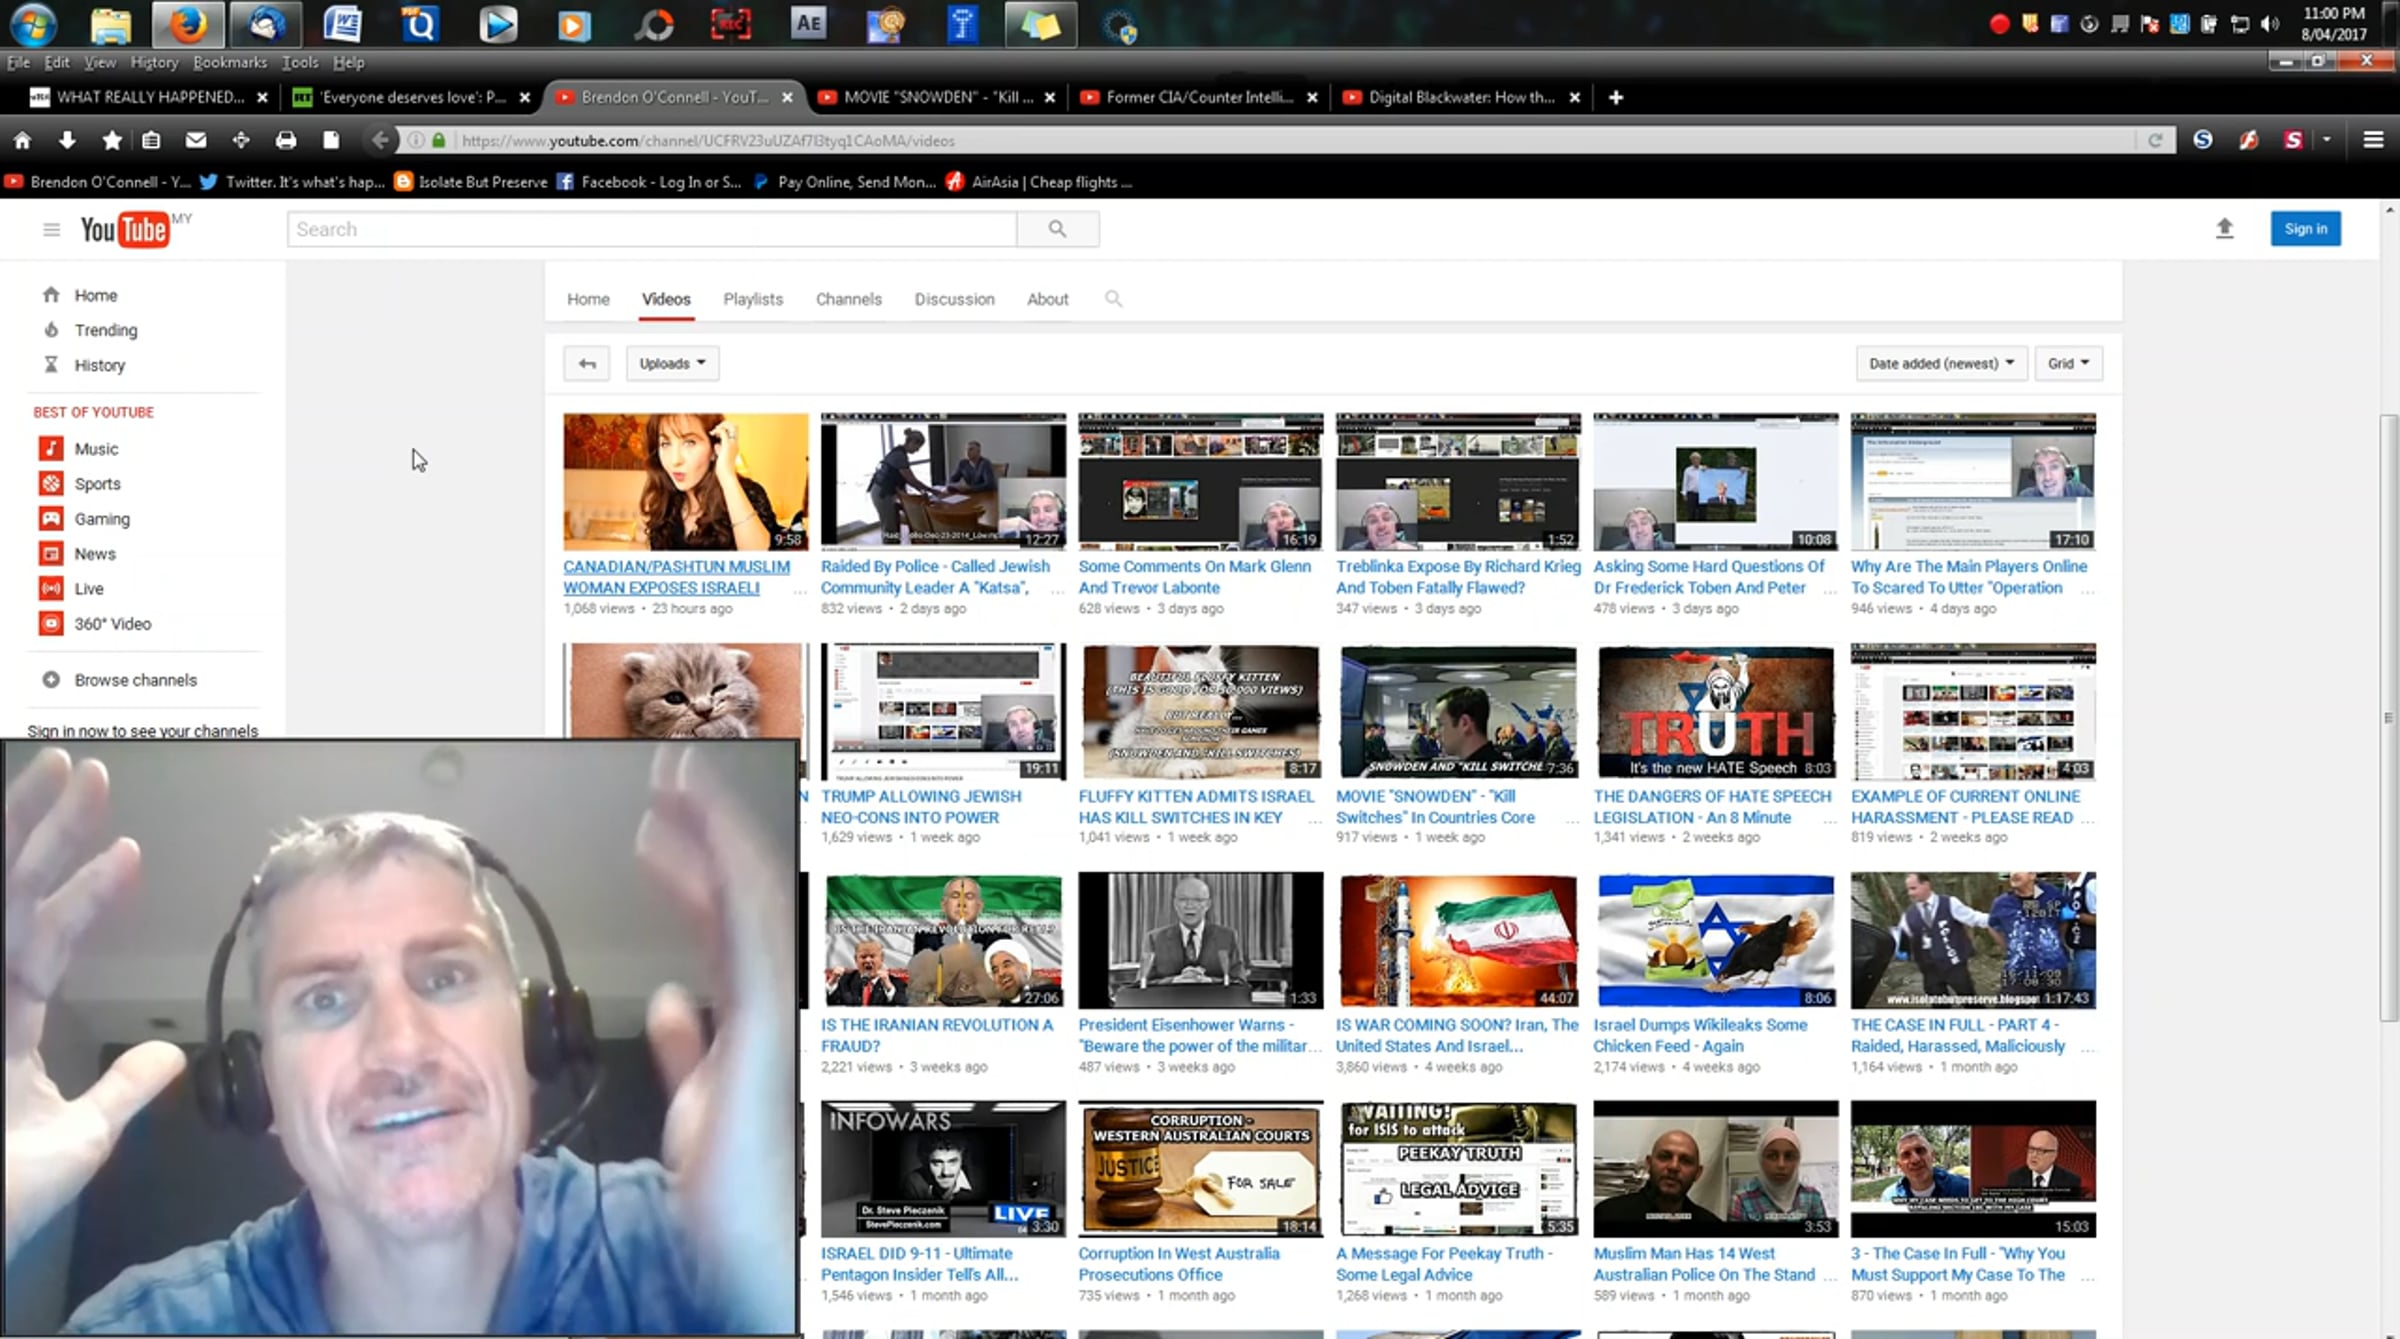Click the YouTube search input field
Image resolution: width=2400 pixels, height=1339 pixels.
(652, 229)
